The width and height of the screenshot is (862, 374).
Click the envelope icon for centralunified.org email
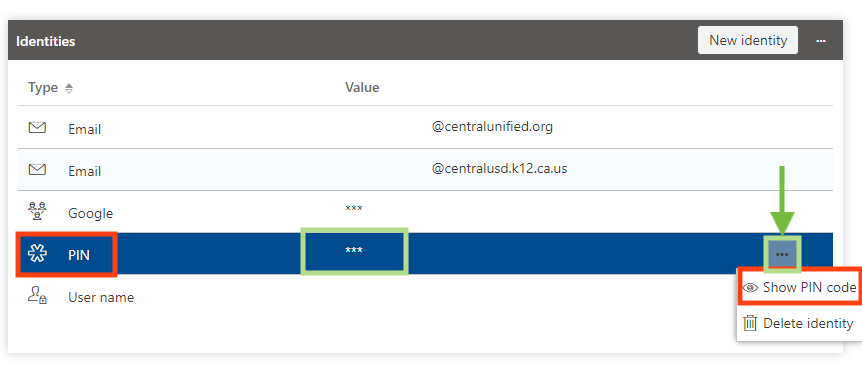(37, 128)
